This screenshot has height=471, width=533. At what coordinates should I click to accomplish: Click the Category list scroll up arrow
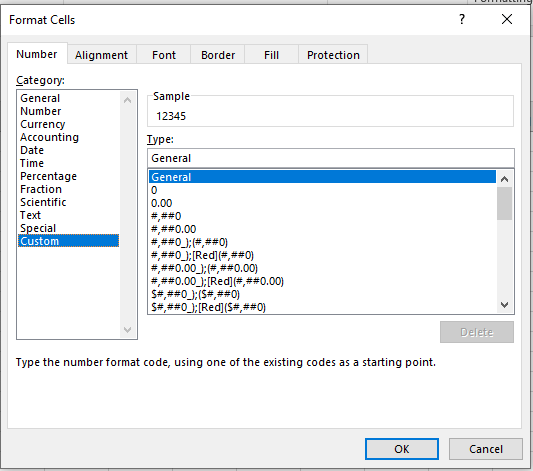(127, 100)
